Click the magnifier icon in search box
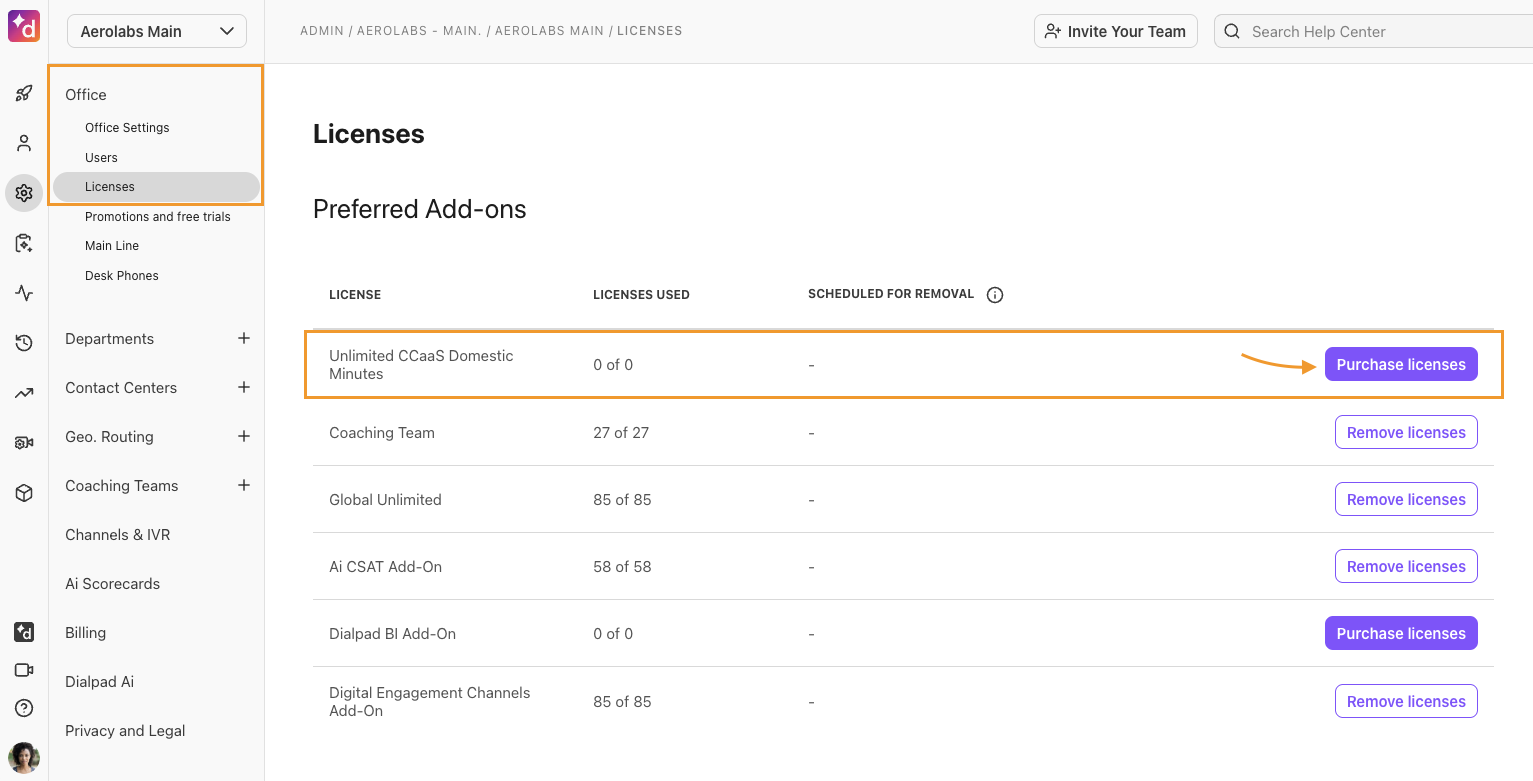Screen dimensions: 1533x781 (x=1232, y=31)
